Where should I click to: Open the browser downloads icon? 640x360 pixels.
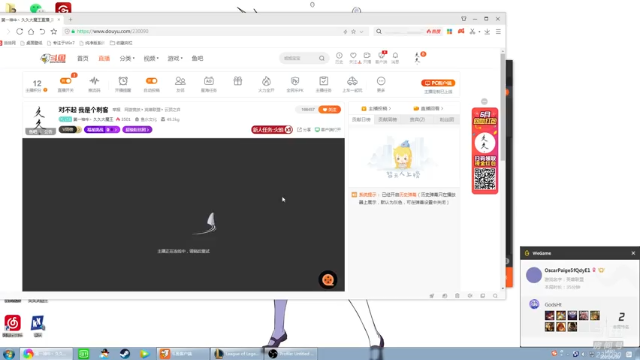click(x=487, y=31)
